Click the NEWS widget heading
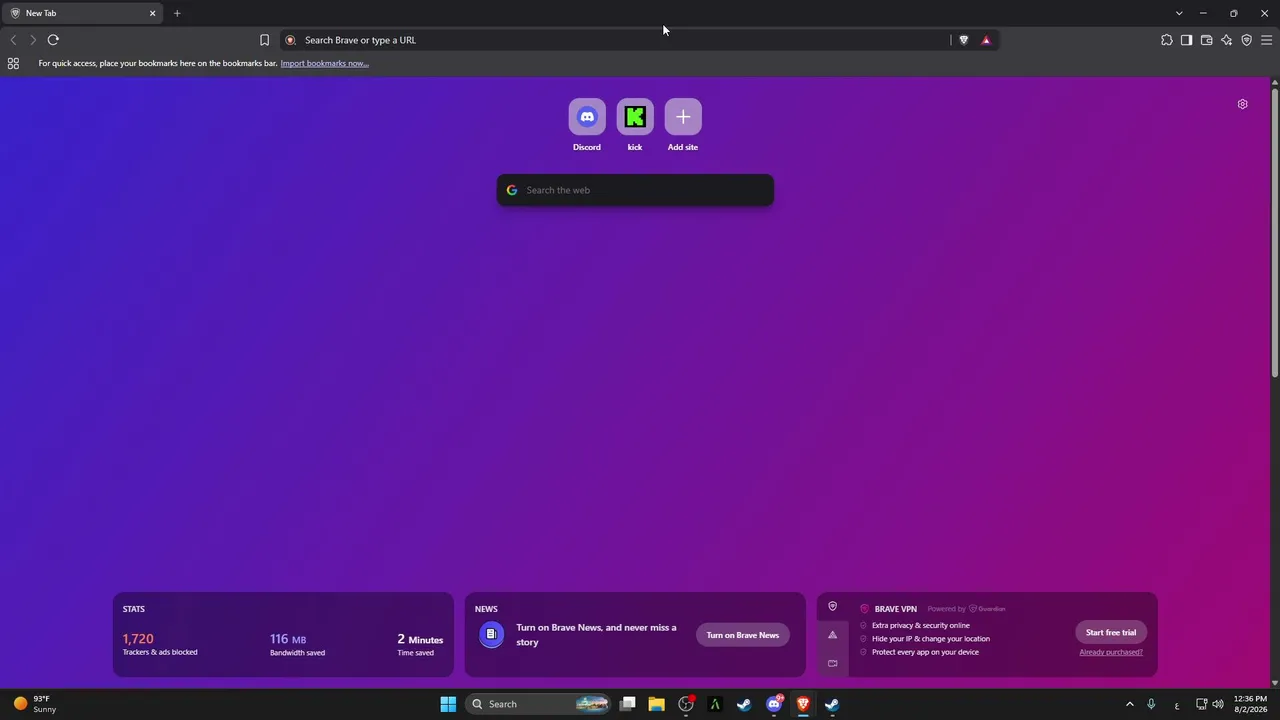The width and height of the screenshot is (1280, 720). [x=486, y=609]
